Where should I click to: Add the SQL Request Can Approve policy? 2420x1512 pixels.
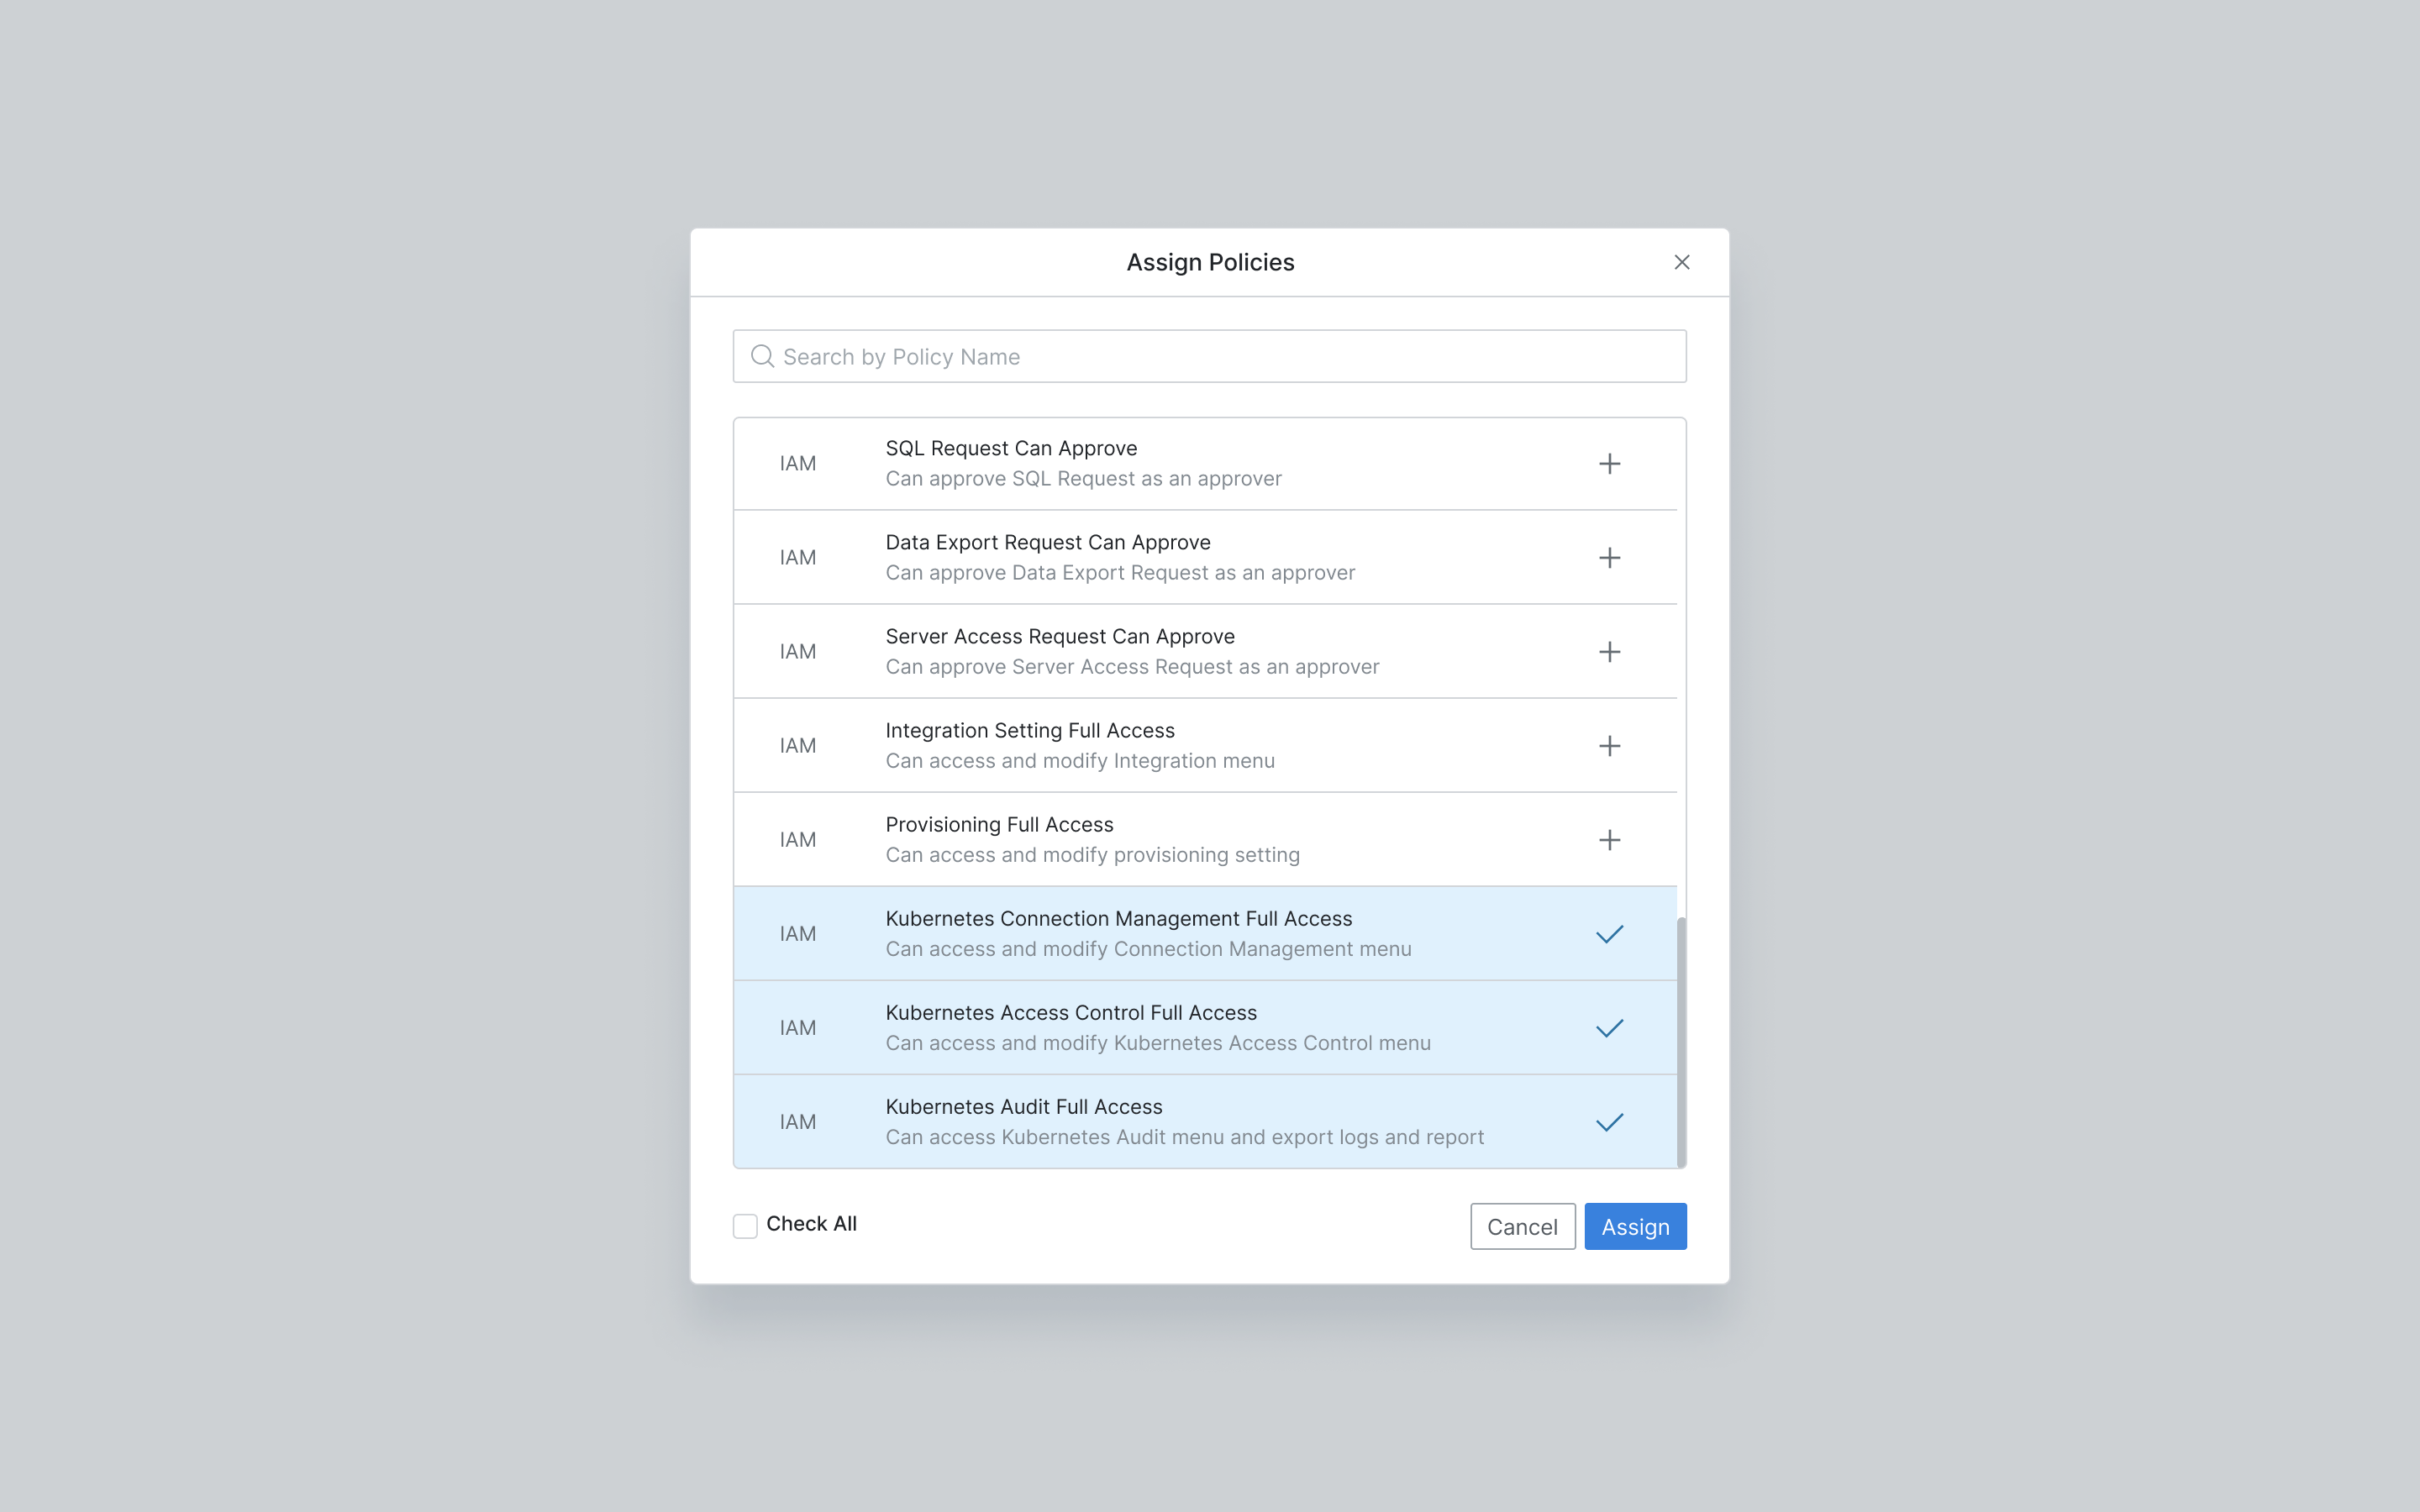[1609, 464]
